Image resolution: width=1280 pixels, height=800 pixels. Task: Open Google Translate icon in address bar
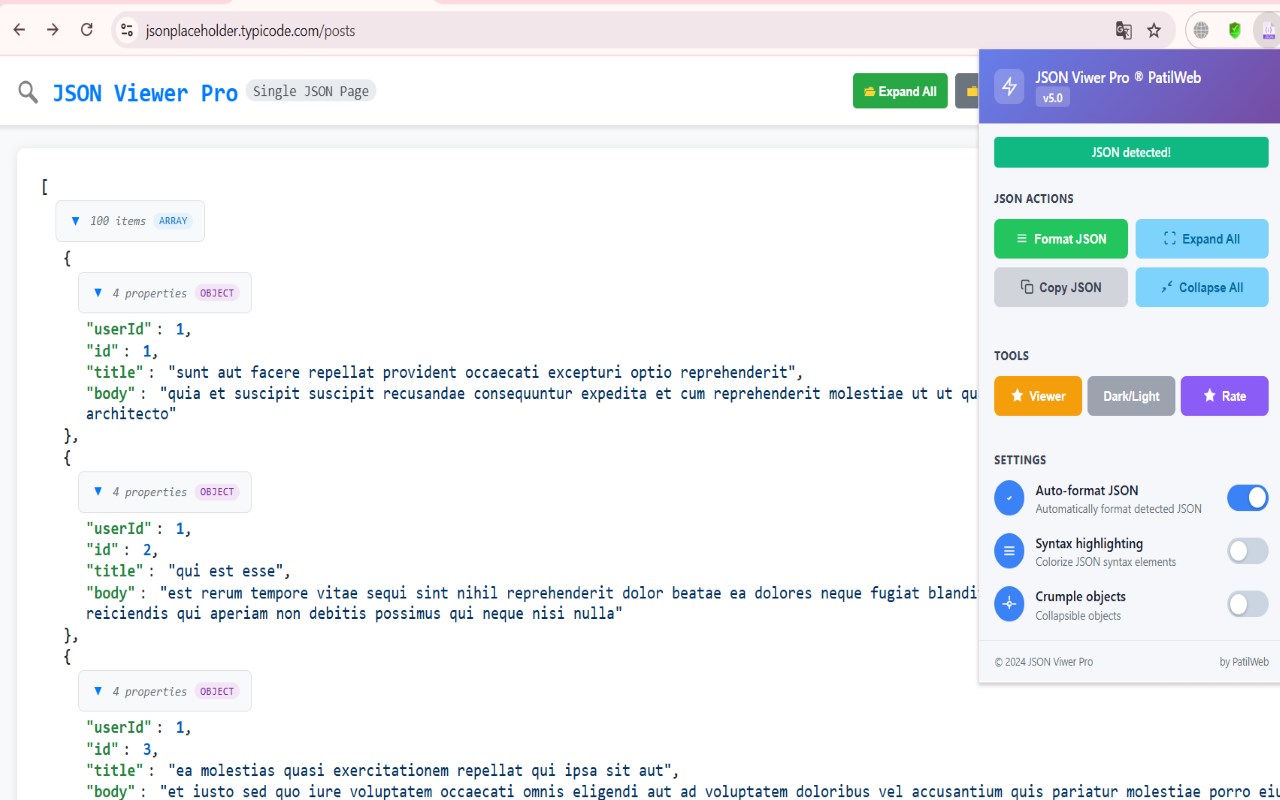(x=1124, y=31)
